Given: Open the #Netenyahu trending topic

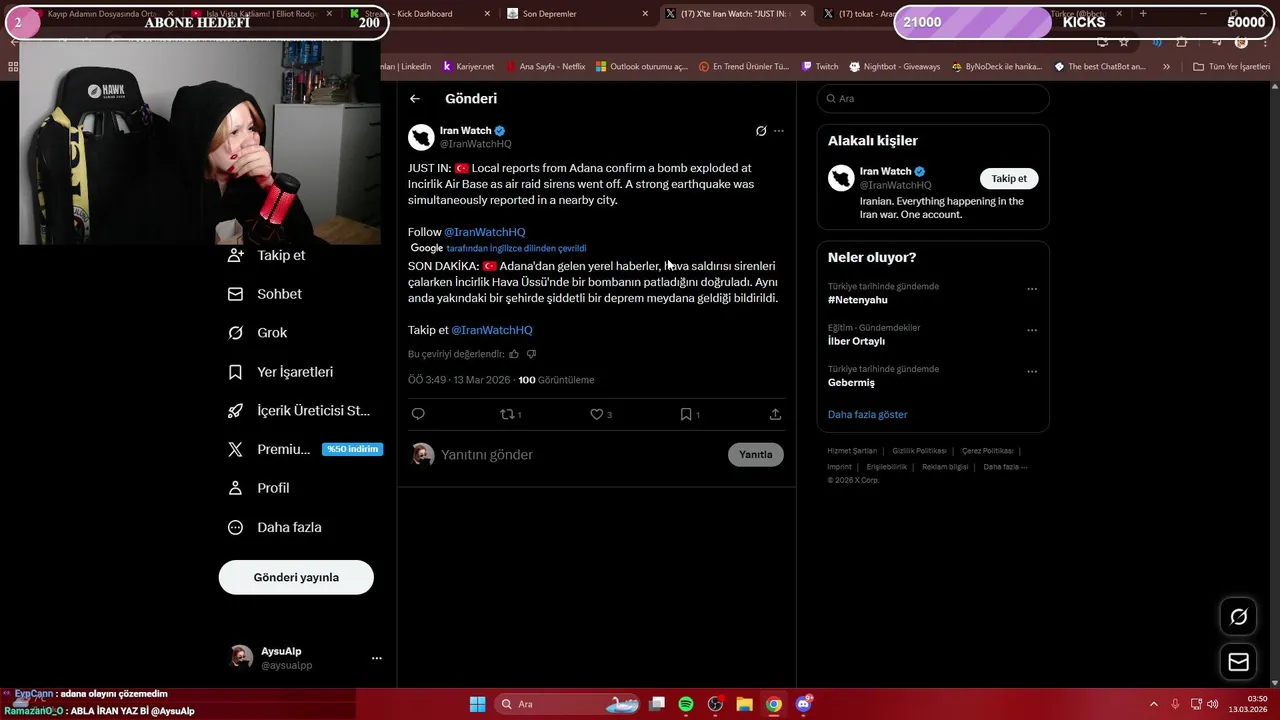Looking at the screenshot, I should point(858,300).
